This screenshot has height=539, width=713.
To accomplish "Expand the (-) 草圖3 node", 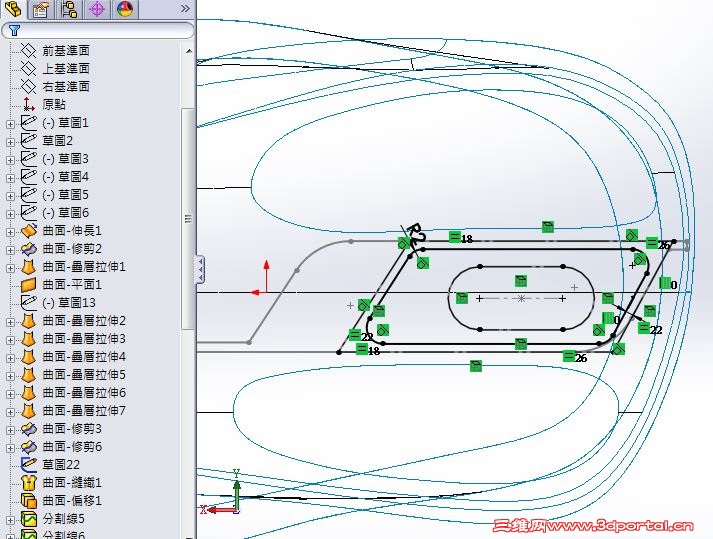I will pos(10,160).
